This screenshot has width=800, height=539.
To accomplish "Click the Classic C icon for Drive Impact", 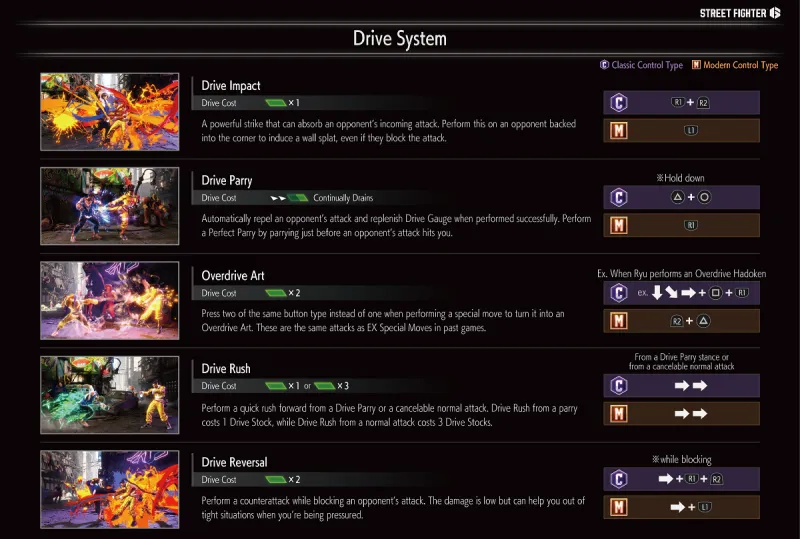I will click(x=619, y=103).
